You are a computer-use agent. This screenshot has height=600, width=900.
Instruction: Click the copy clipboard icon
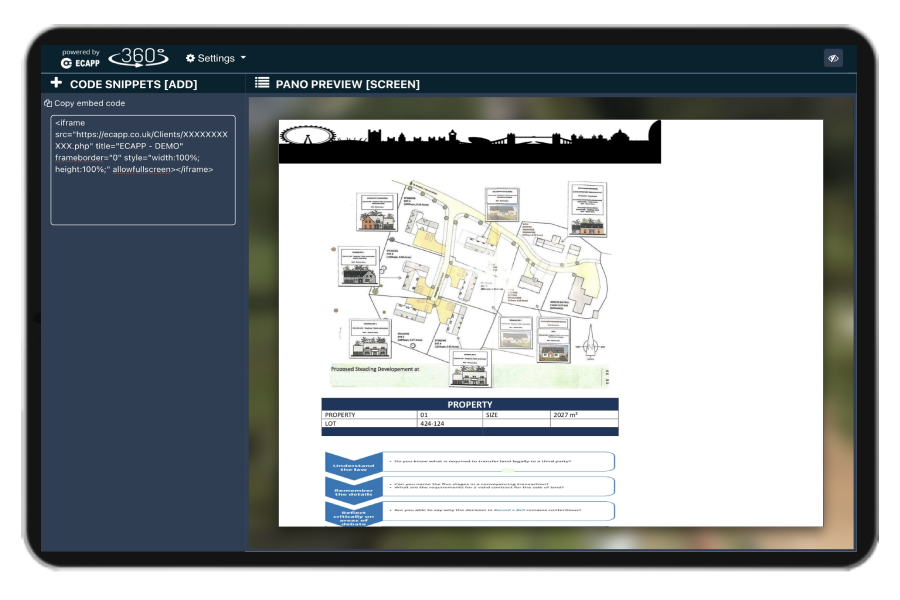point(48,103)
